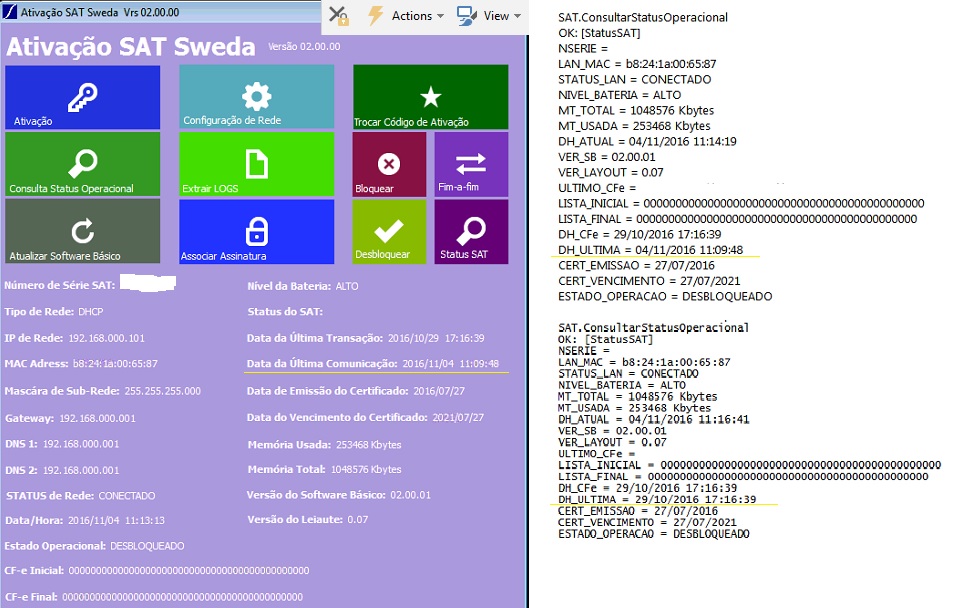Expand the View dropdown menu
Screen dimensions: 954x608
coord(502,16)
